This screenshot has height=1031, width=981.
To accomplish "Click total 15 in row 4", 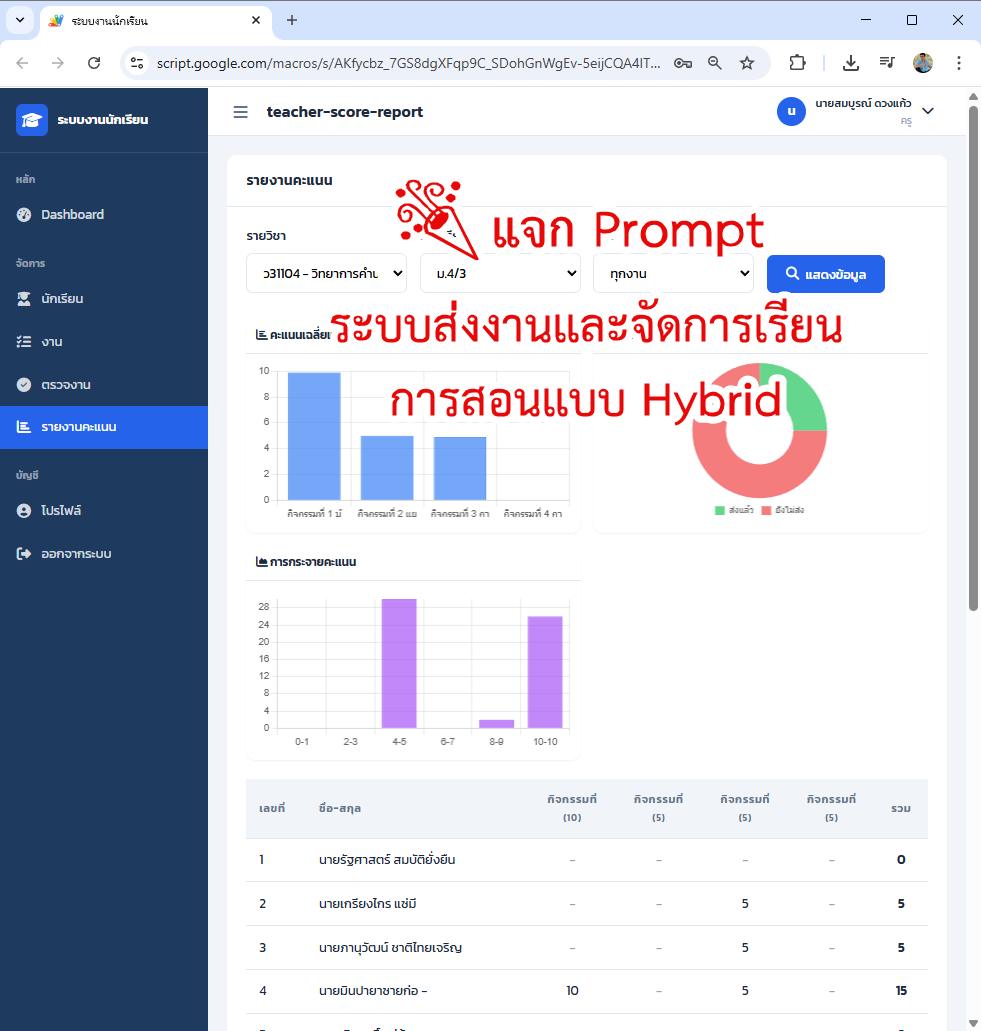I will click(901, 991).
